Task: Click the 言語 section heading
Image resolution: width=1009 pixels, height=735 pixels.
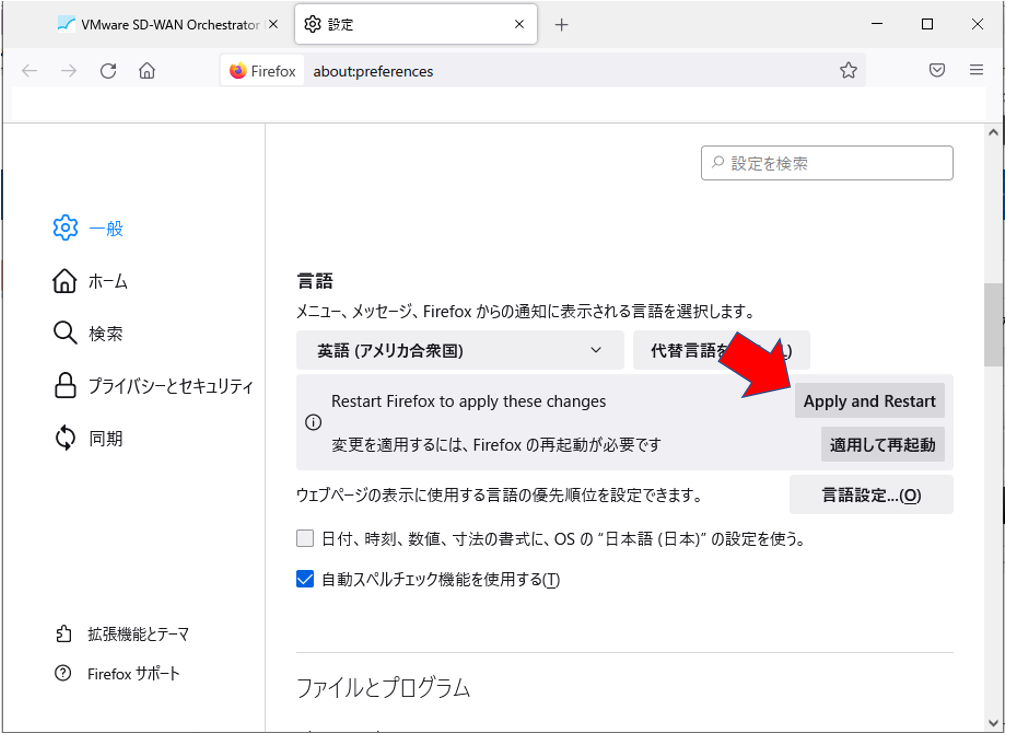Action: [315, 281]
